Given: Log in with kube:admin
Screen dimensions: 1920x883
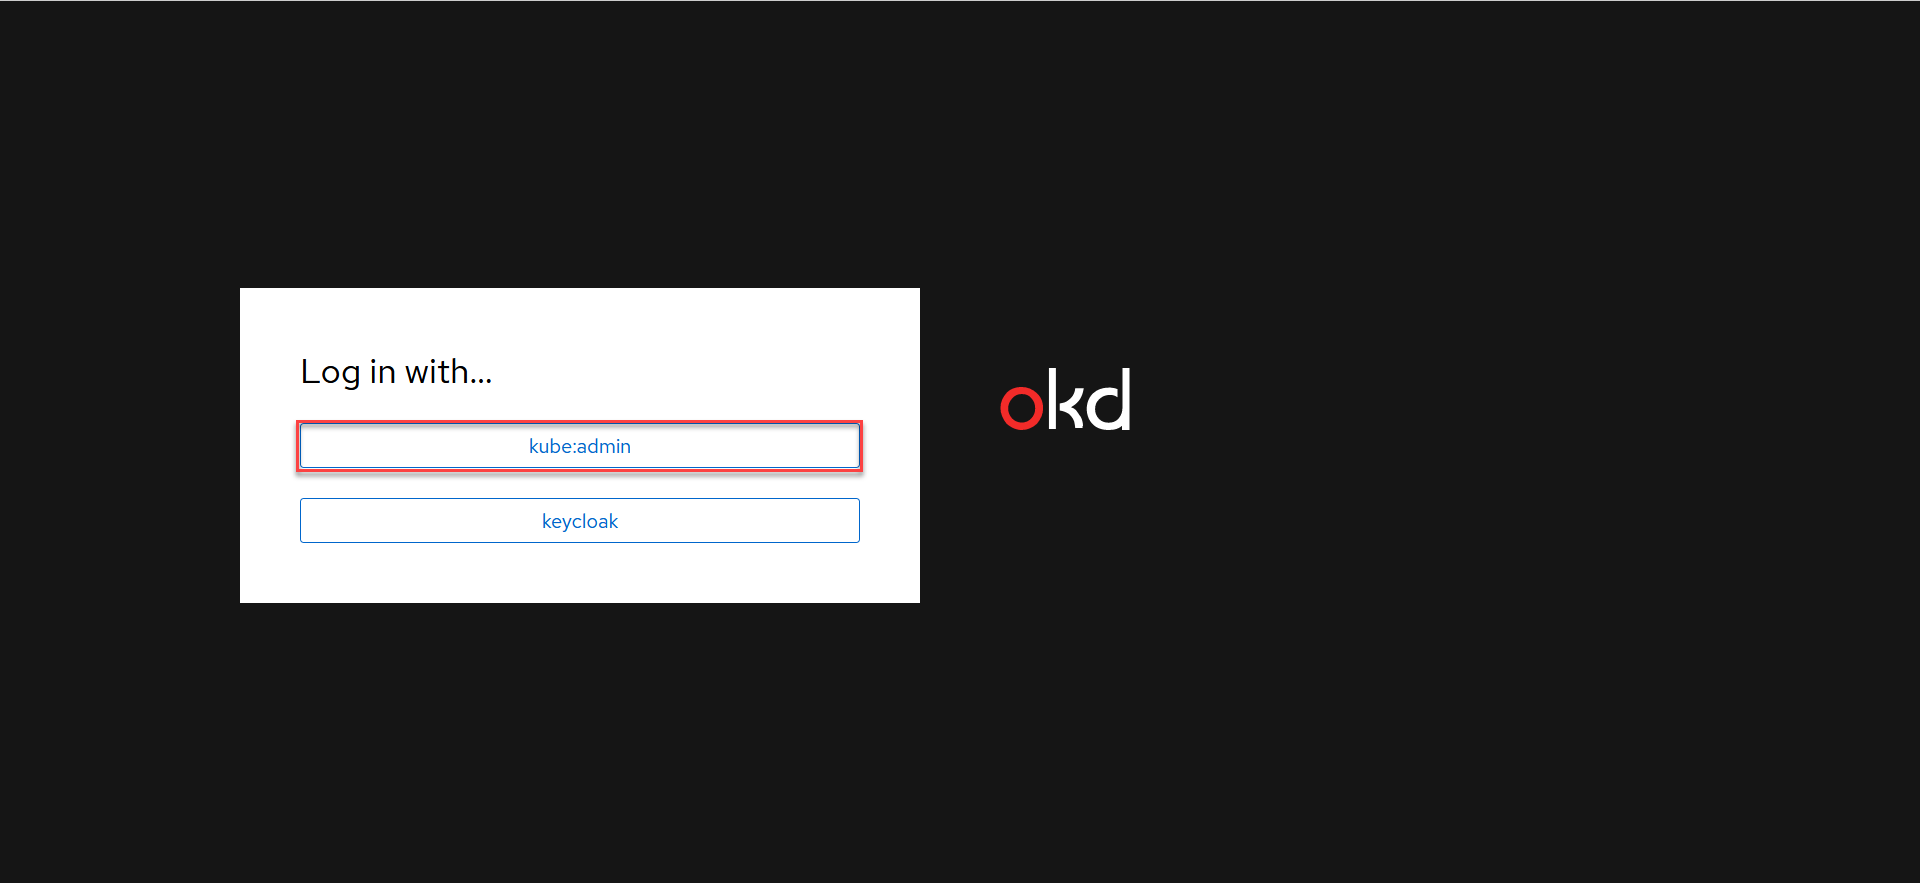Looking at the screenshot, I should click(580, 446).
